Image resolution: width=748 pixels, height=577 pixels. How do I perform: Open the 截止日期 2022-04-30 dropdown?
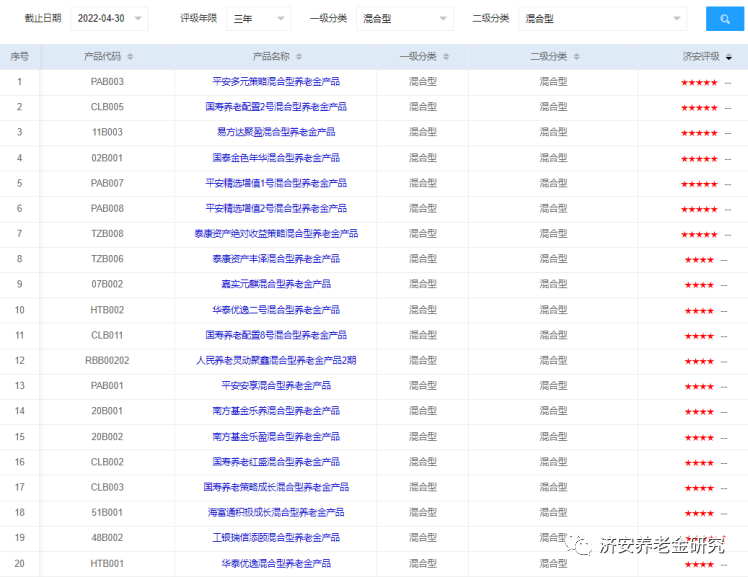[110, 19]
